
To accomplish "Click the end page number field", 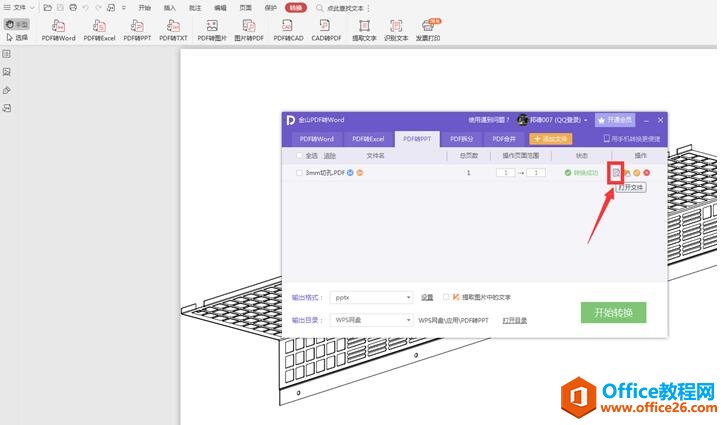I will click(x=536, y=173).
